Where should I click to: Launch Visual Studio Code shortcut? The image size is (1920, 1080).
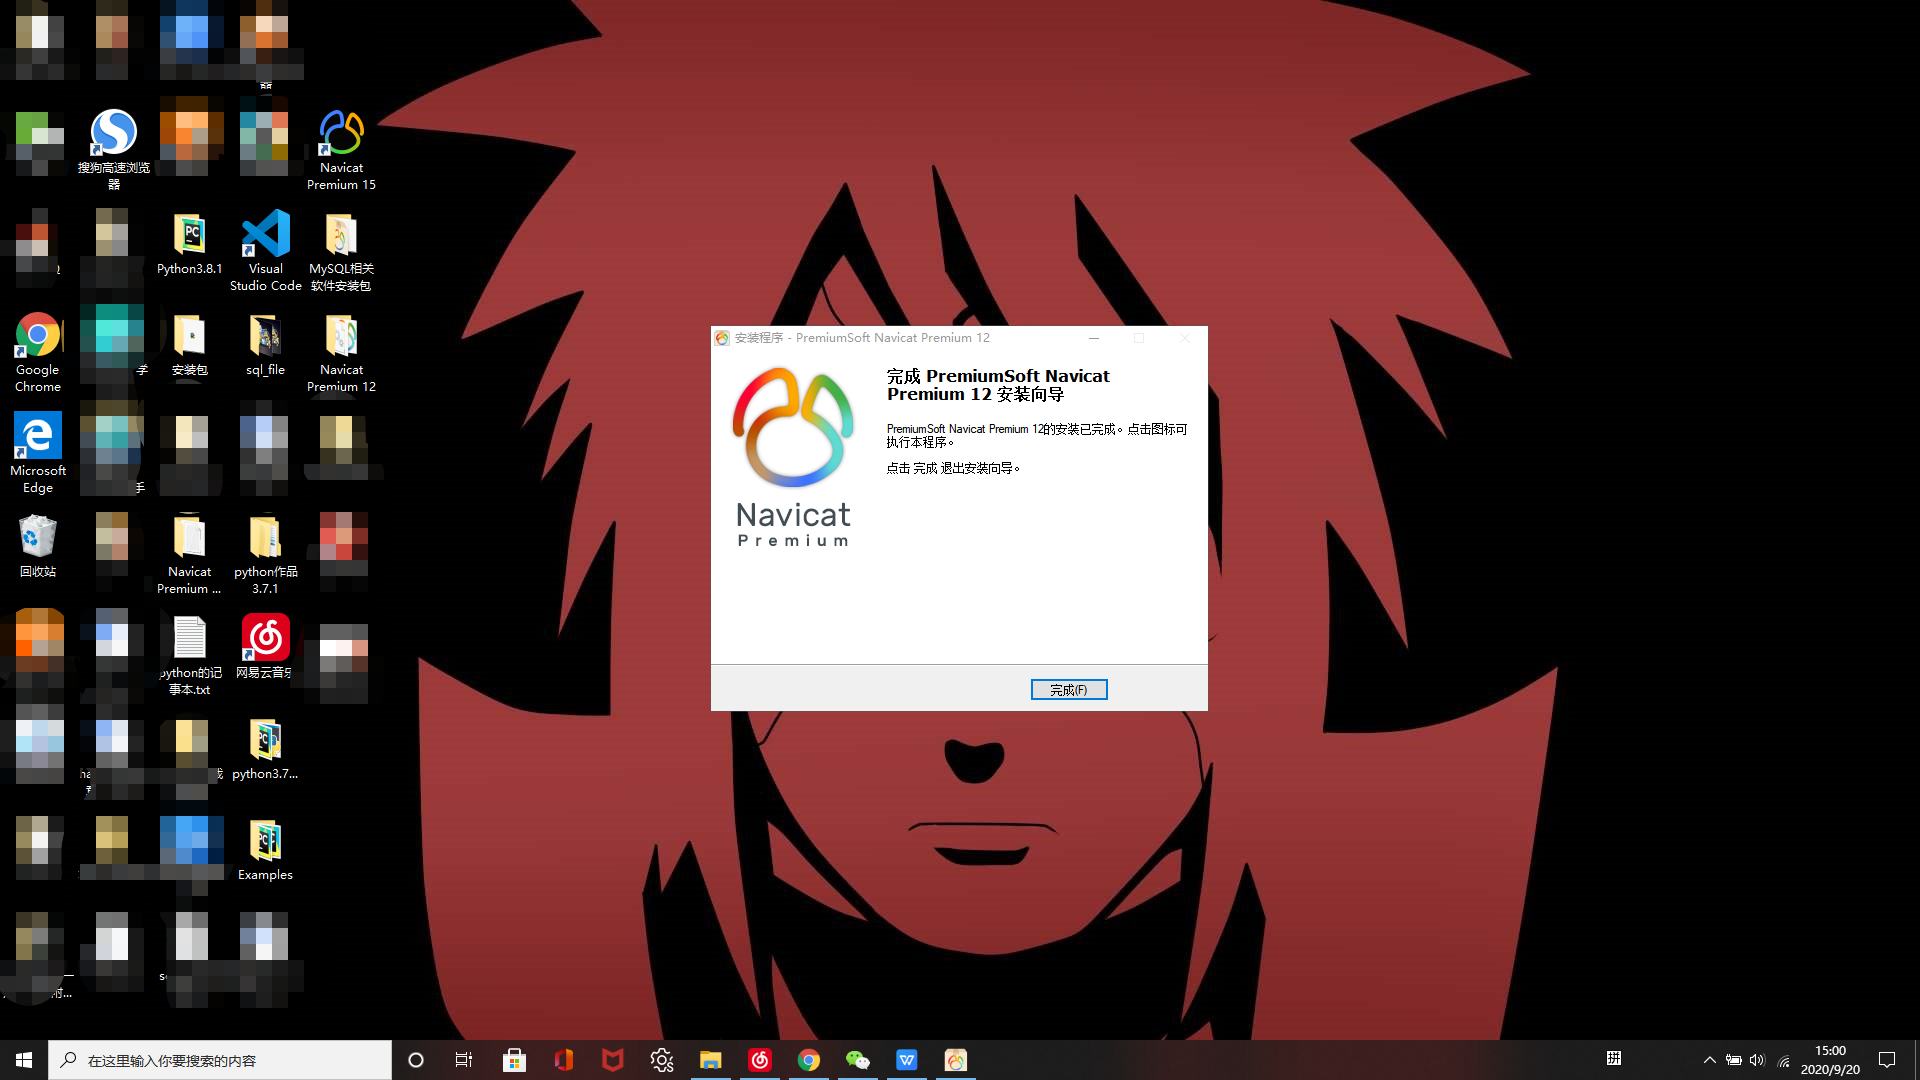(x=265, y=251)
